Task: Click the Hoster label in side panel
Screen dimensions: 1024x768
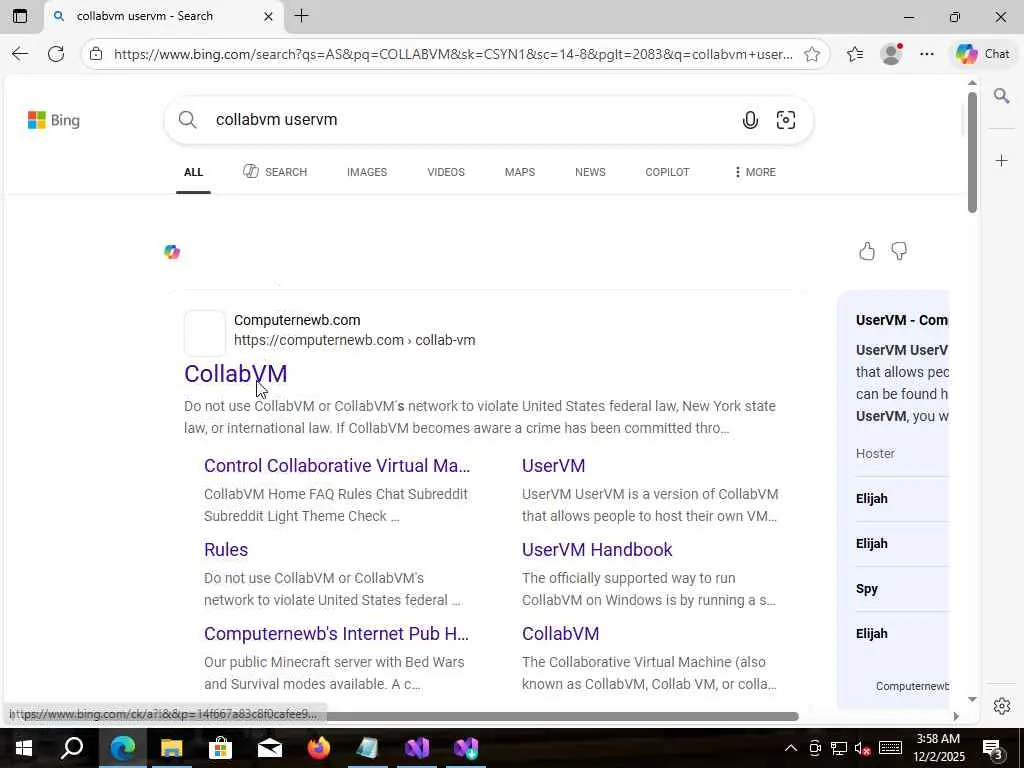Action: point(875,454)
